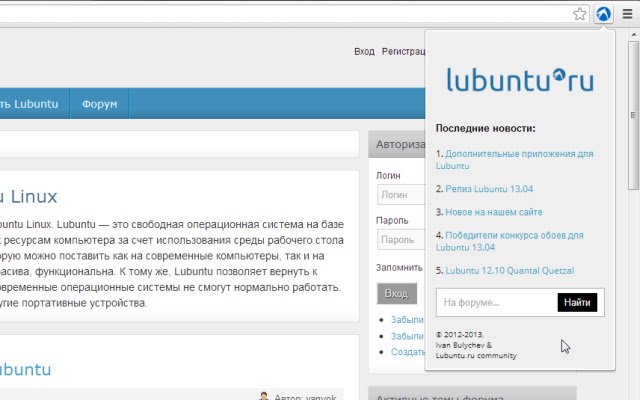This screenshot has width=640, height=400.
Task: Click the Последние новости heading
Action: (485, 128)
